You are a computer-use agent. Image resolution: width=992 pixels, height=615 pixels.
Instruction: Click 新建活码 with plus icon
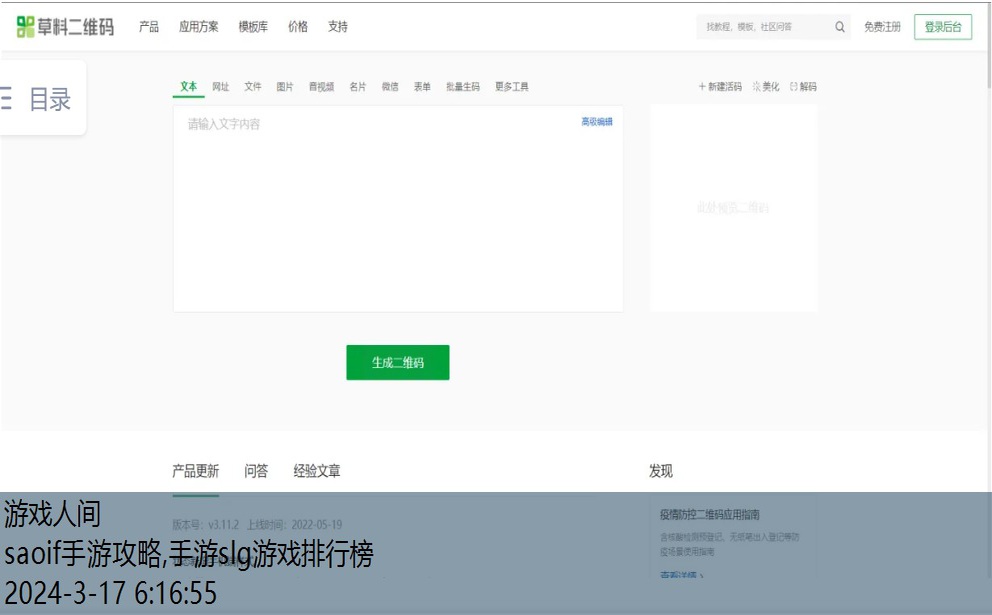pyautogui.click(x=720, y=87)
